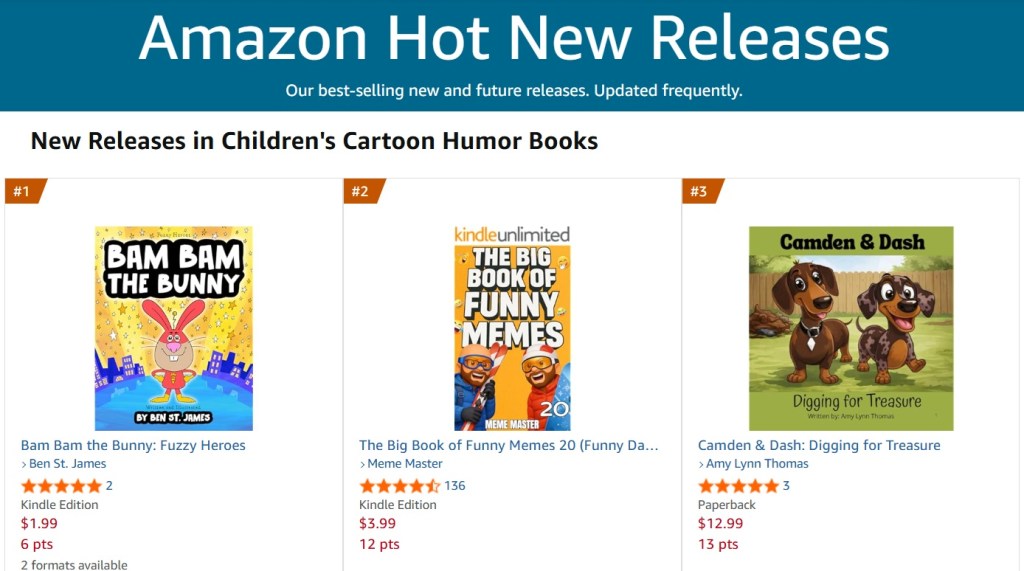Open The Big Book of Funny Memes 20 title
The image size is (1024, 571).
[509, 445]
